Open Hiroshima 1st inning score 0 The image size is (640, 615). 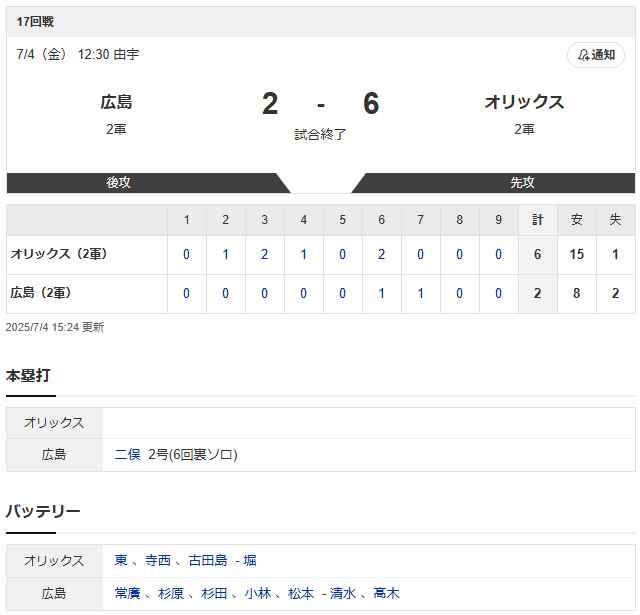click(x=186, y=293)
